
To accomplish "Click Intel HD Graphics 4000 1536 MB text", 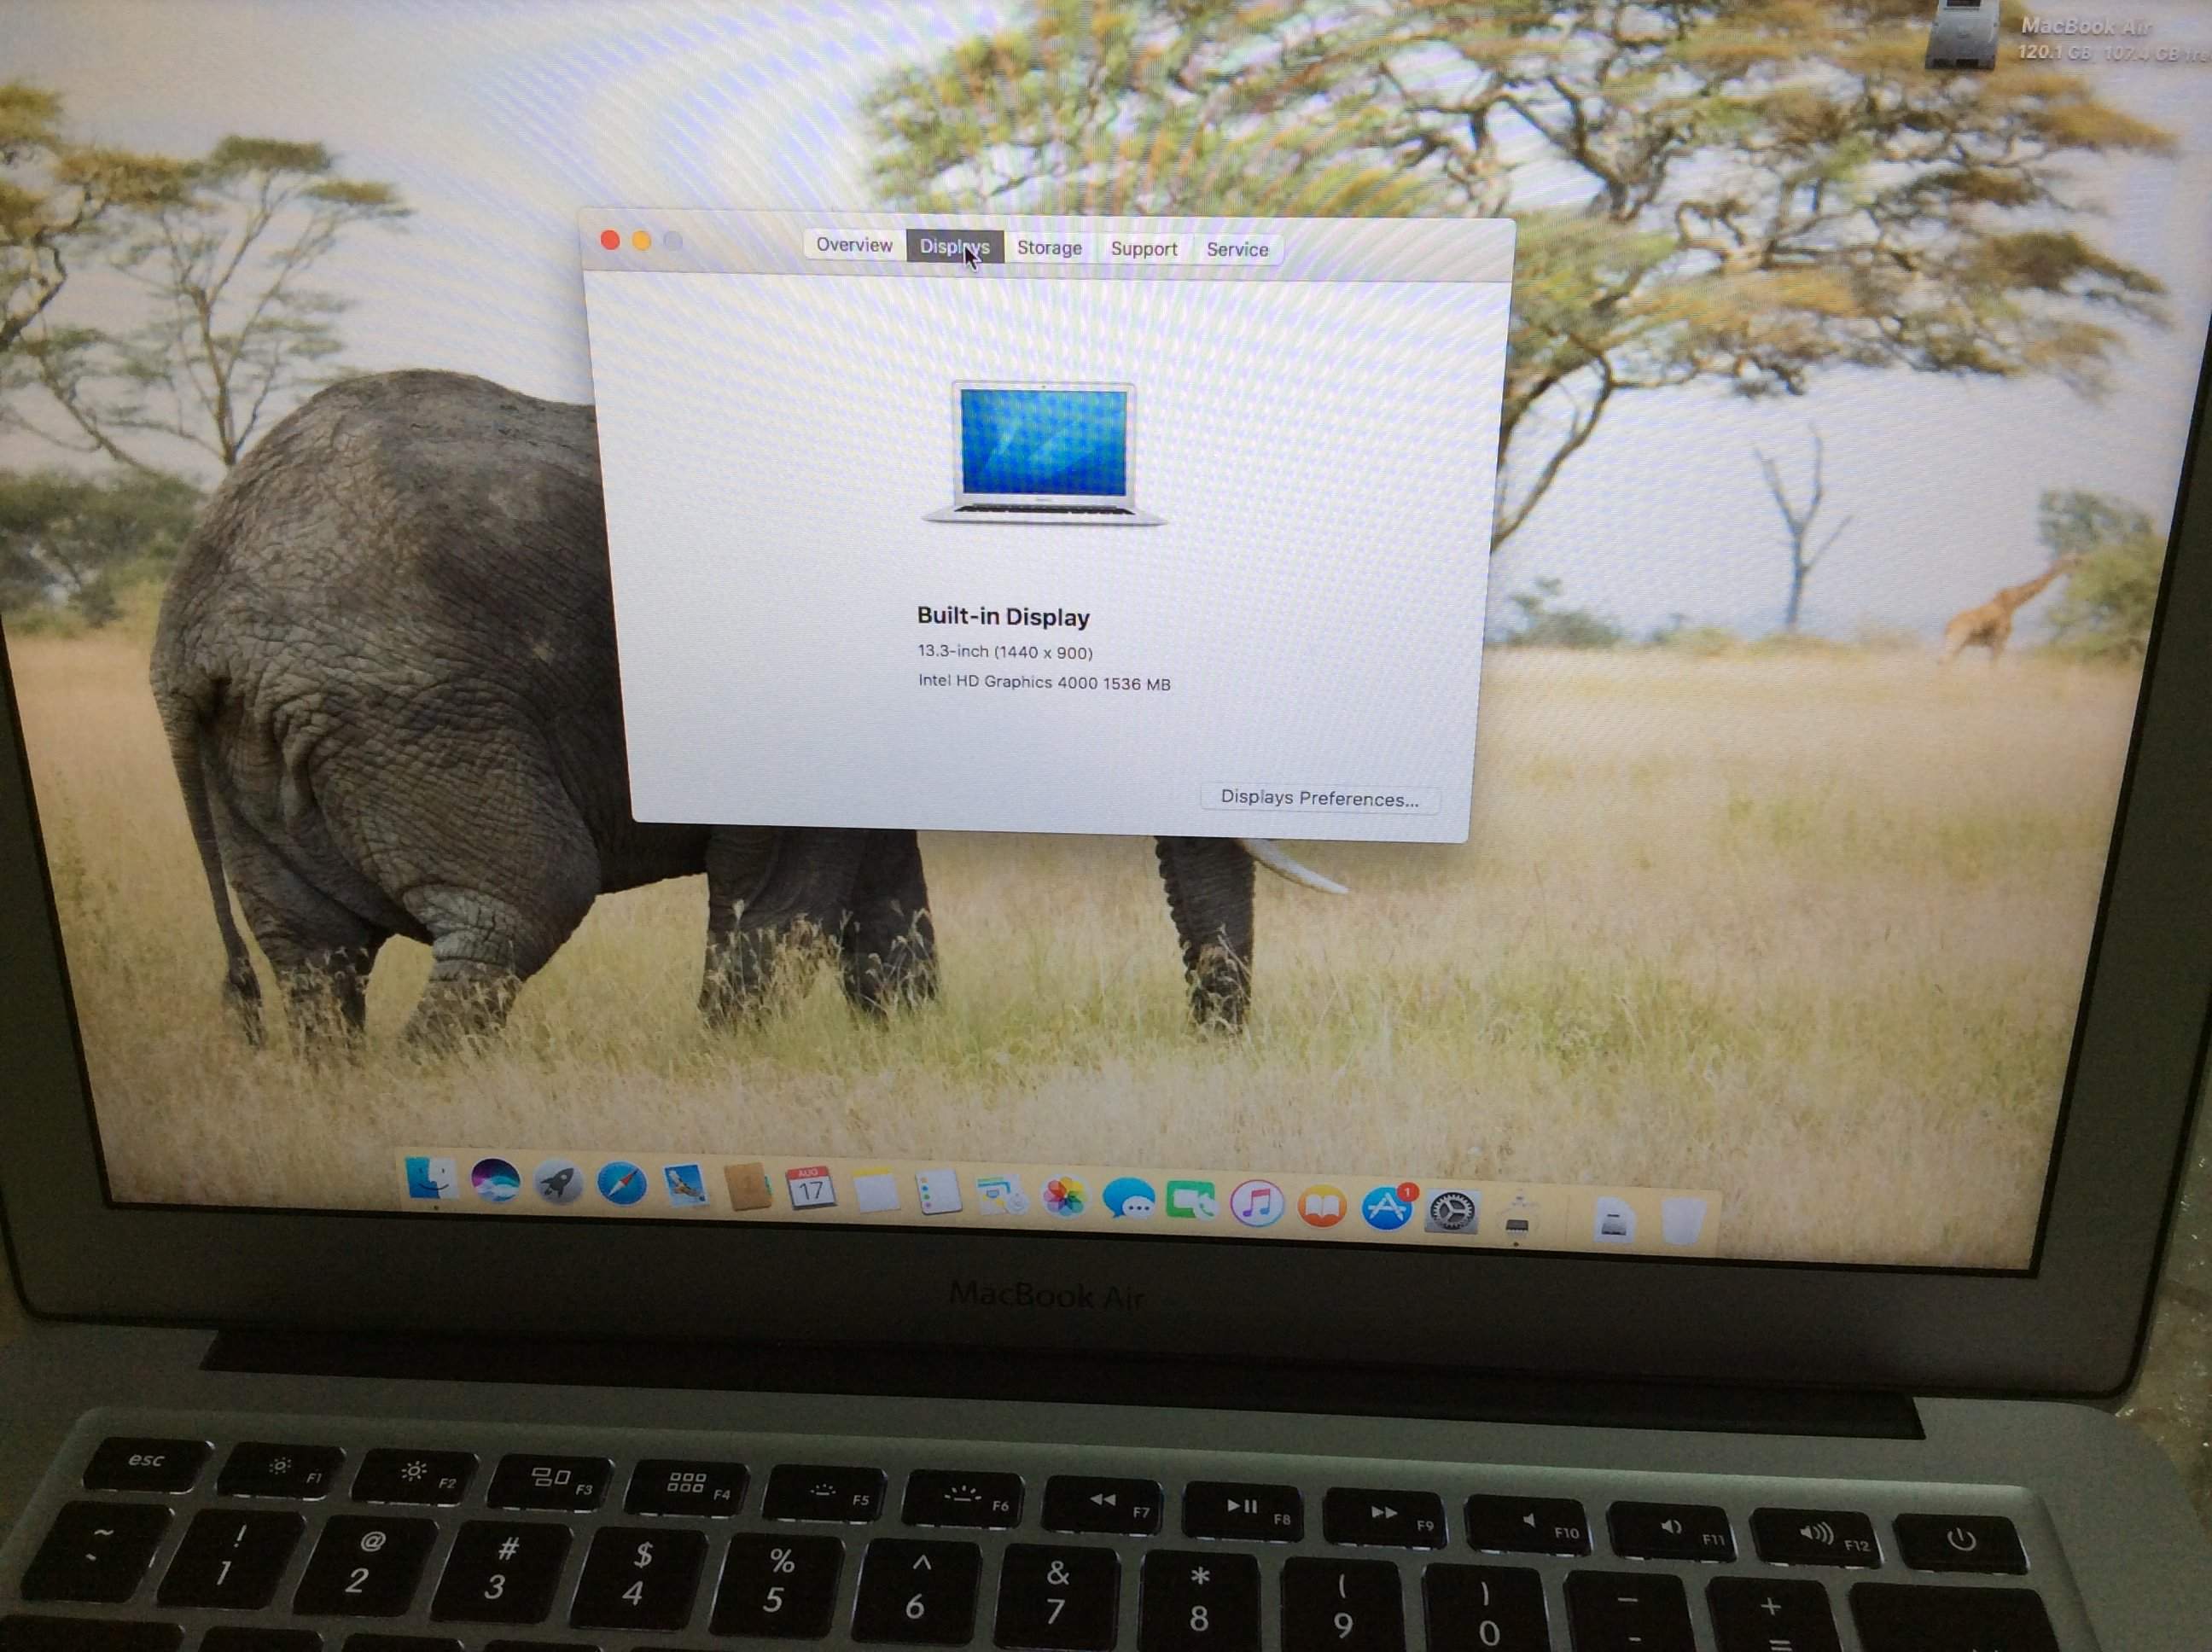I will (x=1044, y=683).
